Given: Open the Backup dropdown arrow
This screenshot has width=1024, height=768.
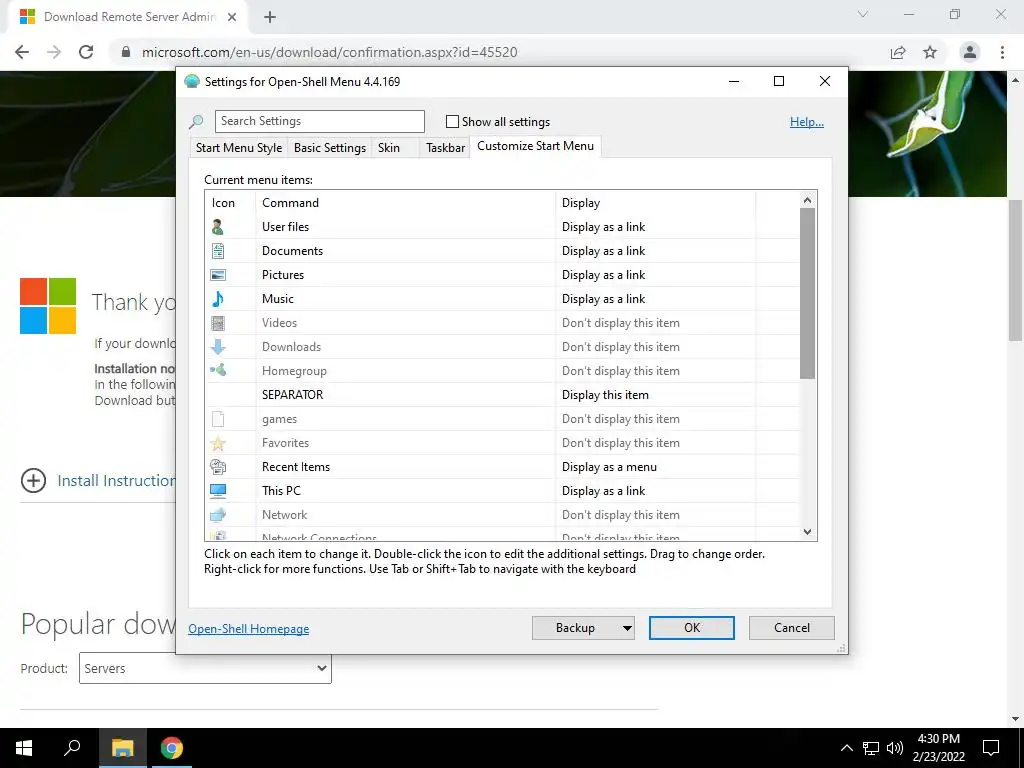Looking at the screenshot, I should tap(627, 628).
